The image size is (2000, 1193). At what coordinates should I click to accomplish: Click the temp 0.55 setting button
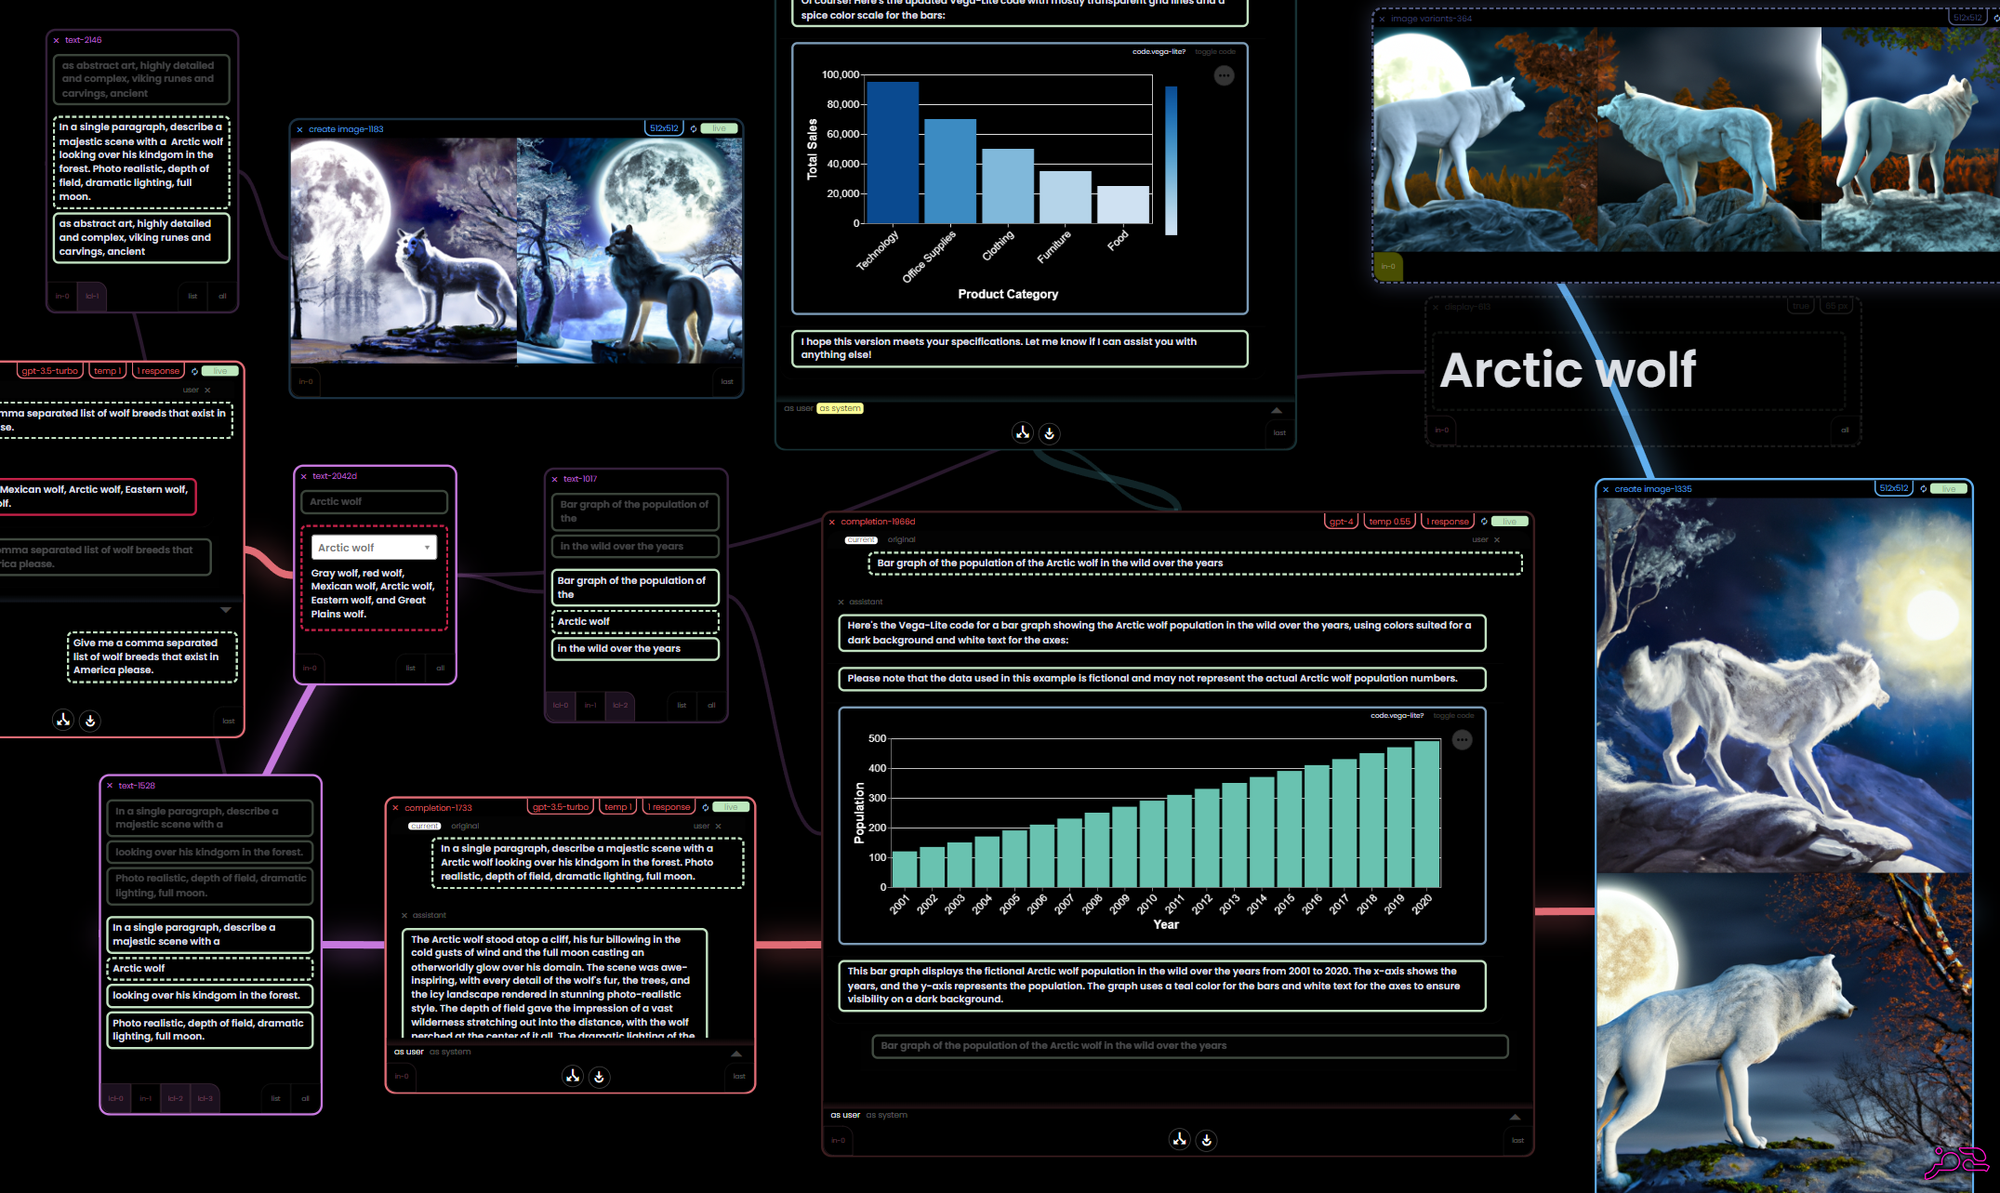click(1389, 522)
